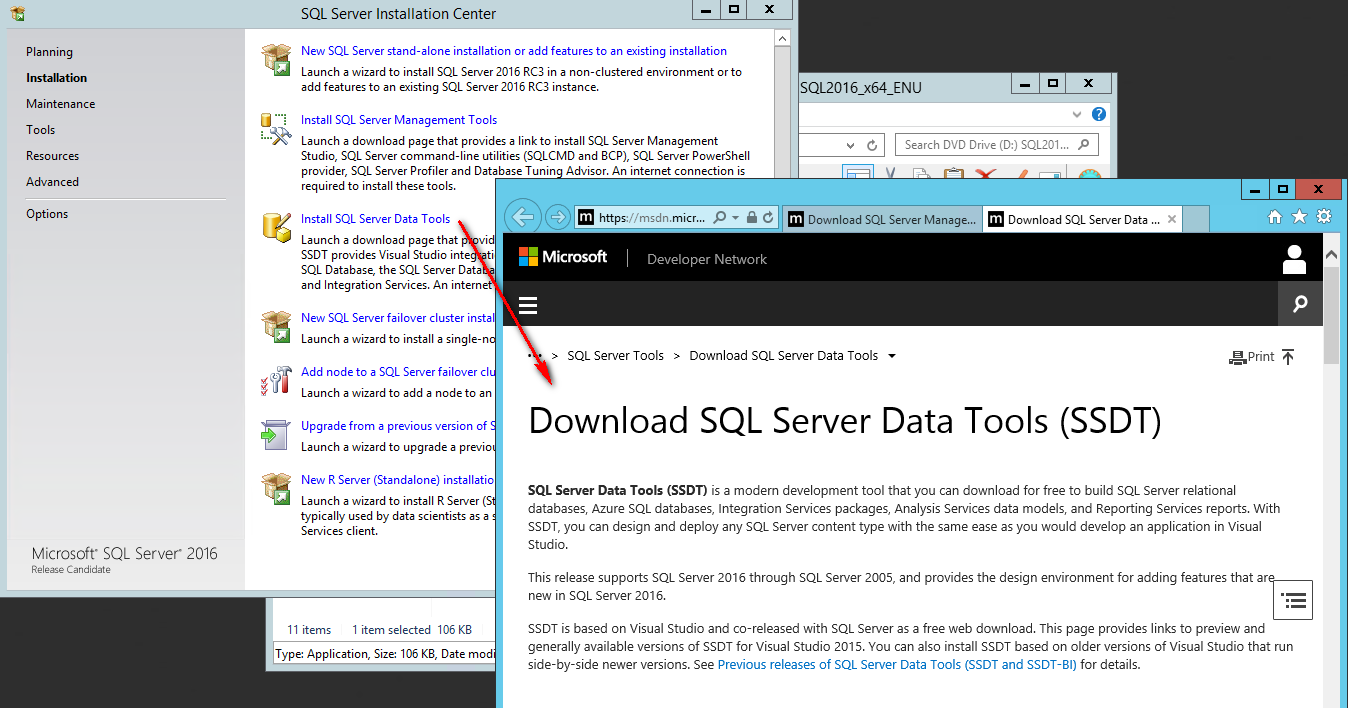Open the browser Tools gear menu
This screenshot has height=708, width=1348.
[1324, 216]
